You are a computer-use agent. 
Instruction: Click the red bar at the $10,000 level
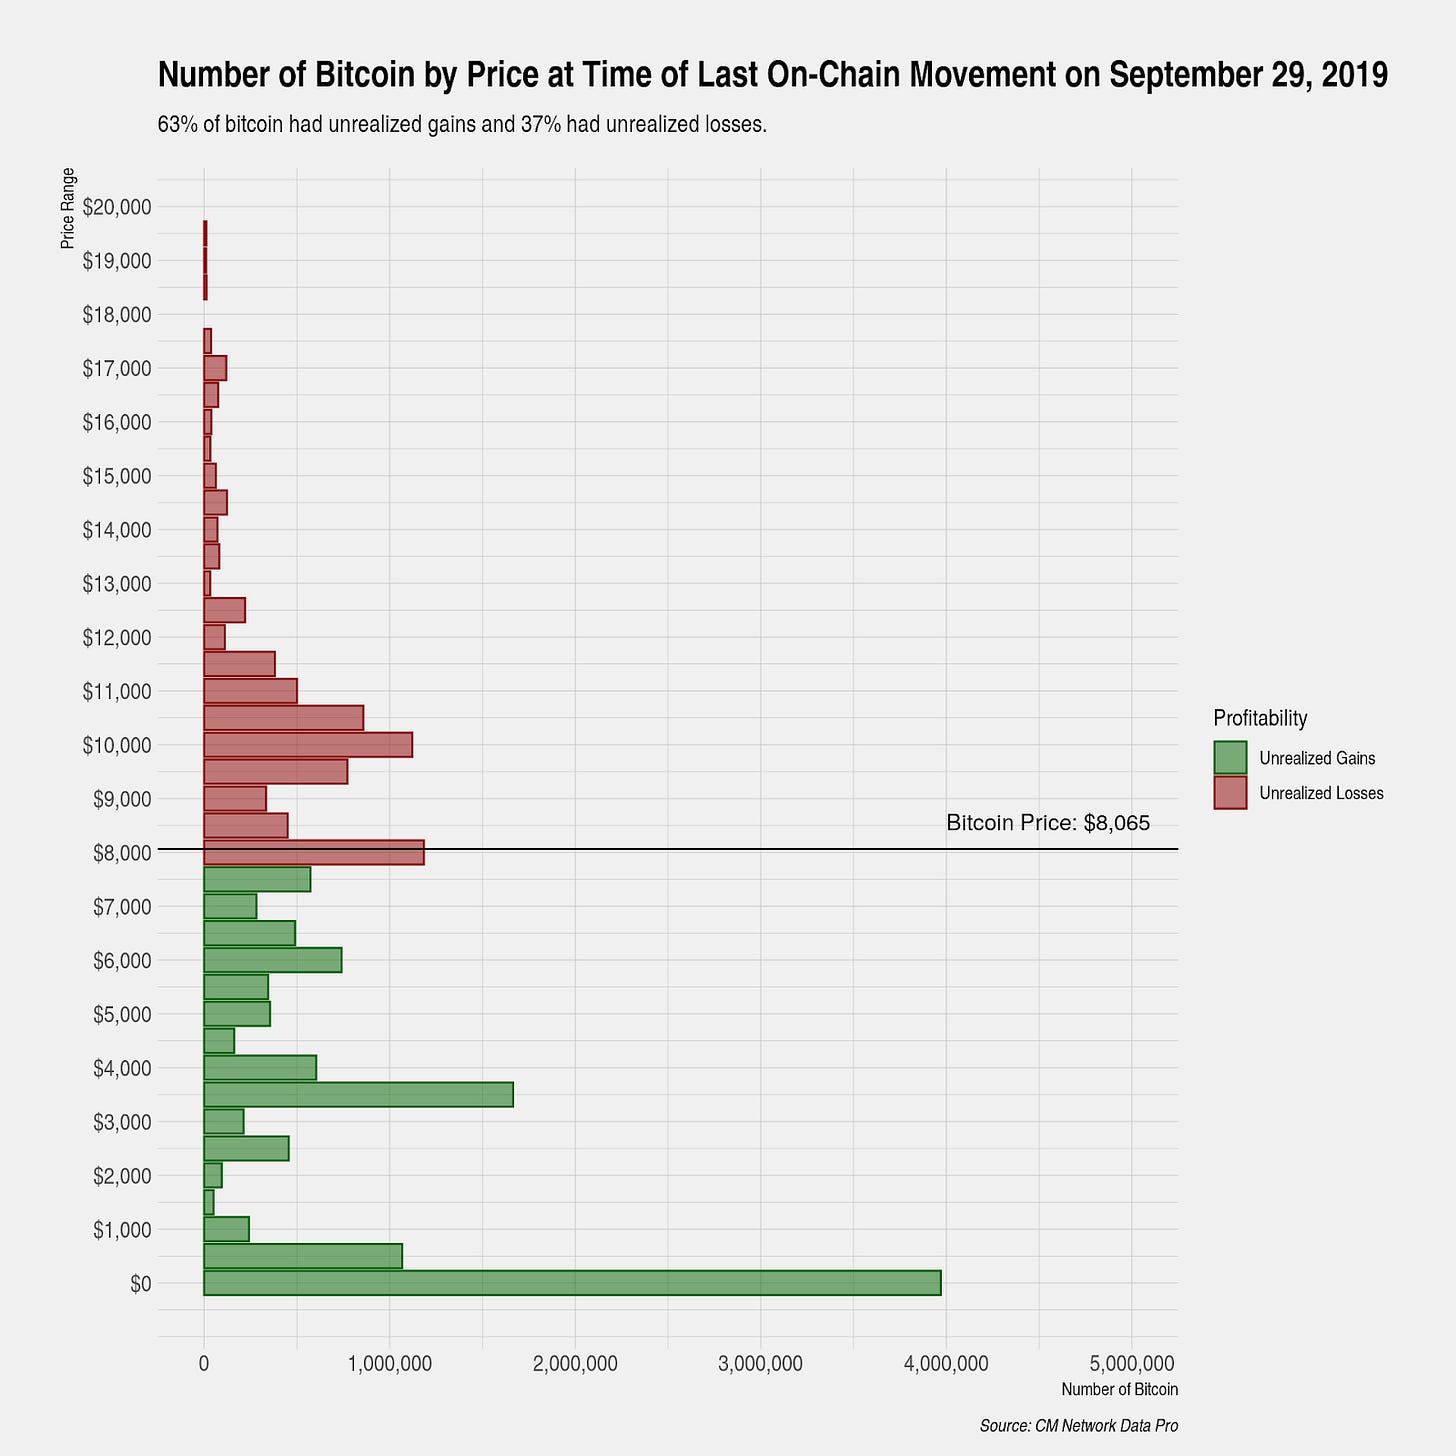308,744
